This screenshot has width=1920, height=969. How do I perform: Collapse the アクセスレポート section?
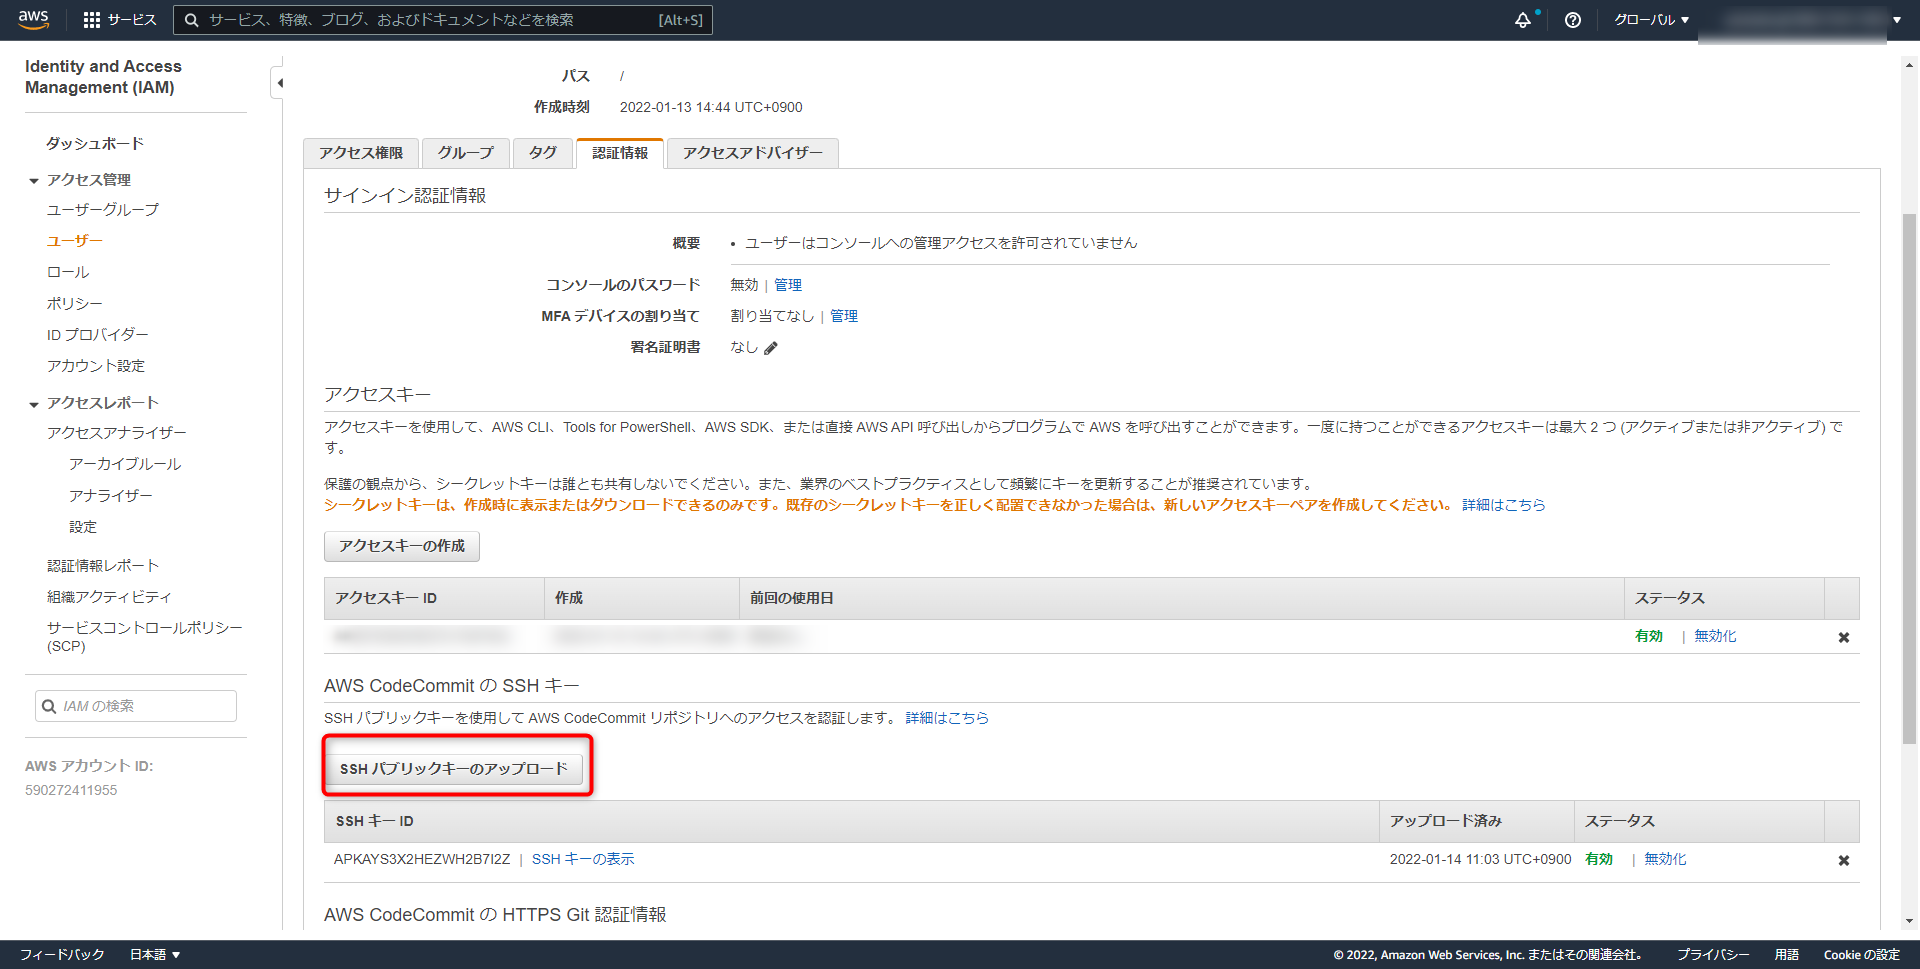[x=33, y=402]
